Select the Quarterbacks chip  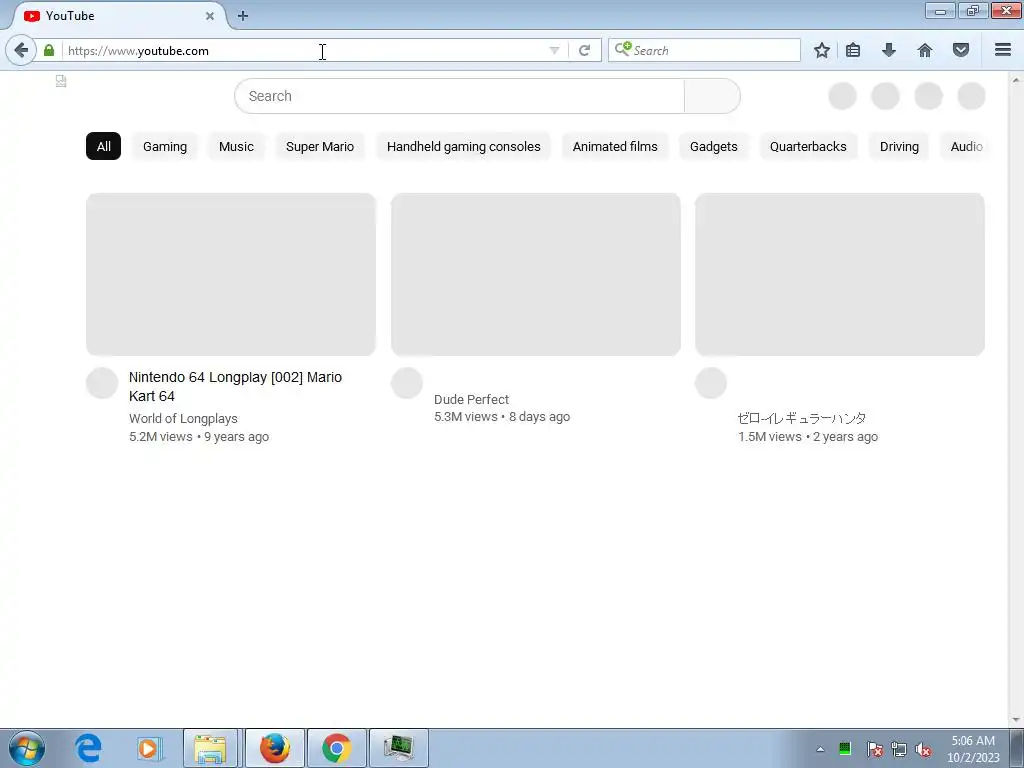tap(808, 146)
